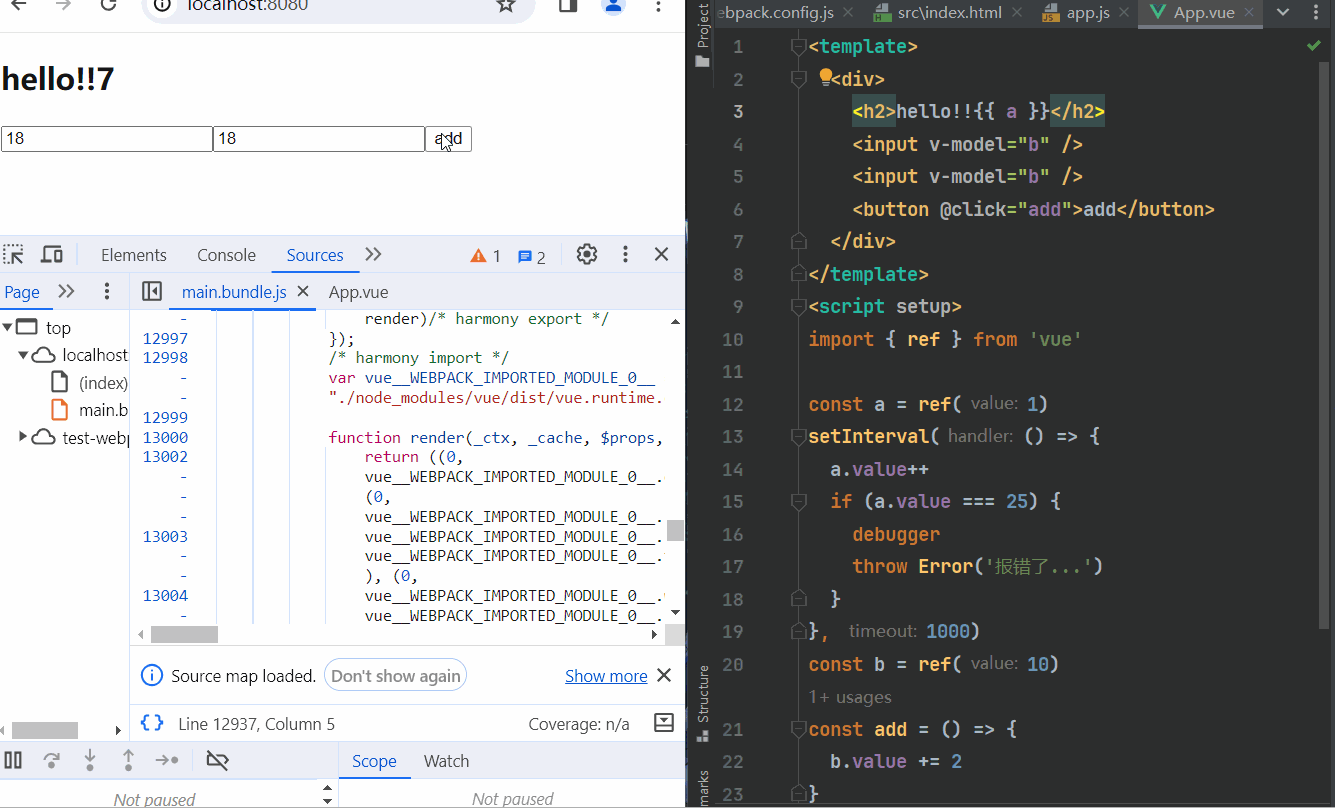Select the main.b file in the tree
1335x808 pixels.
90,410
